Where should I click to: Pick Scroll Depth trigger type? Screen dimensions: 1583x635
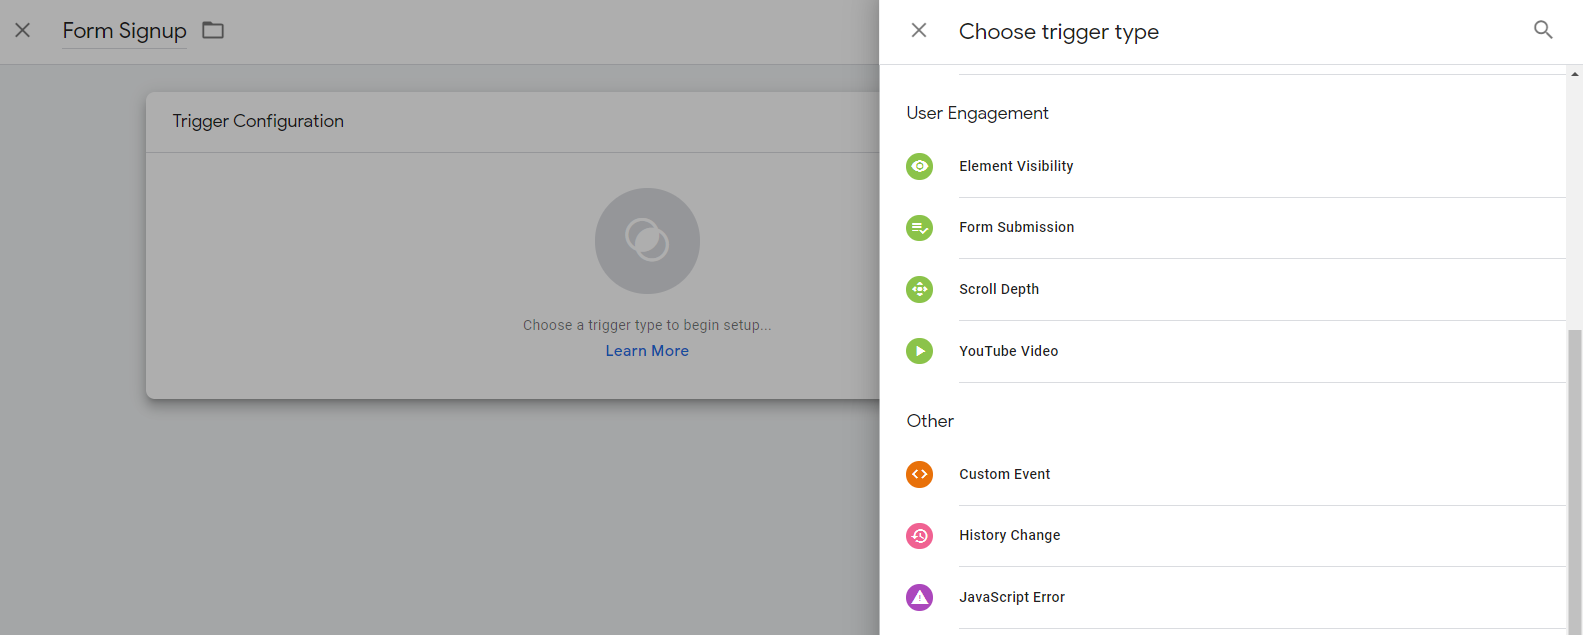point(1236,289)
